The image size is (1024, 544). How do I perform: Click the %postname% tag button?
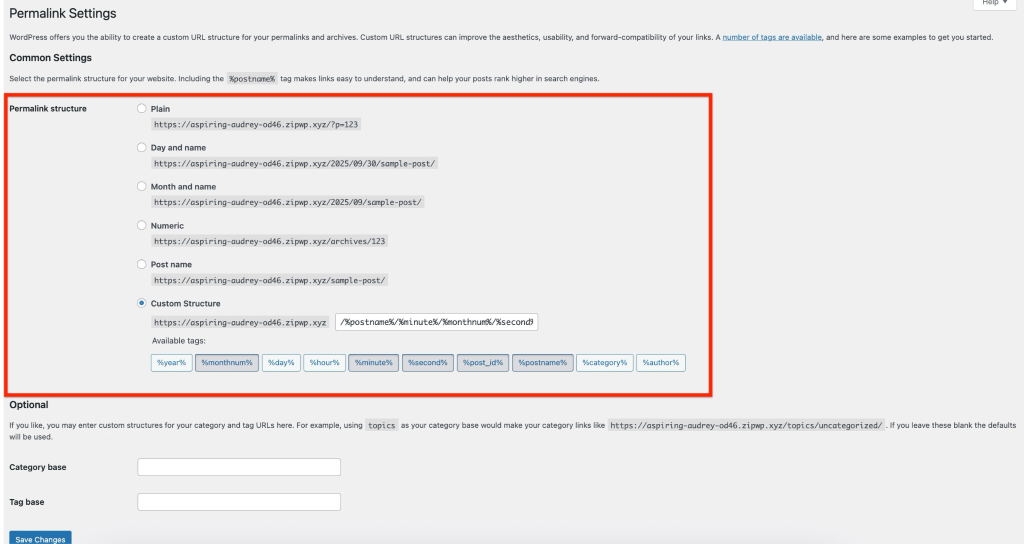(543, 363)
